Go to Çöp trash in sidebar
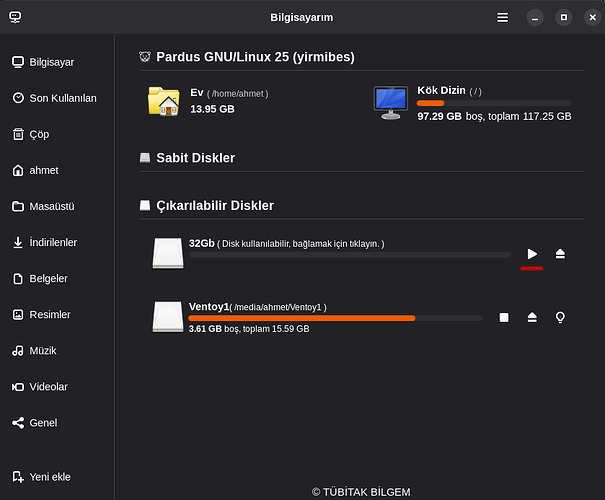Image resolution: width=605 pixels, height=500 pixels. click(x=38, y=134)
